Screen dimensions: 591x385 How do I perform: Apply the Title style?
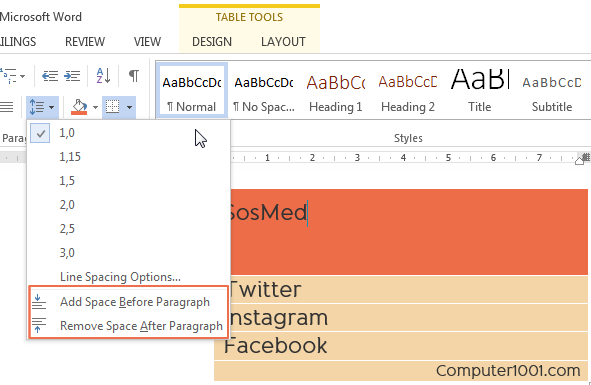[479, 90]
